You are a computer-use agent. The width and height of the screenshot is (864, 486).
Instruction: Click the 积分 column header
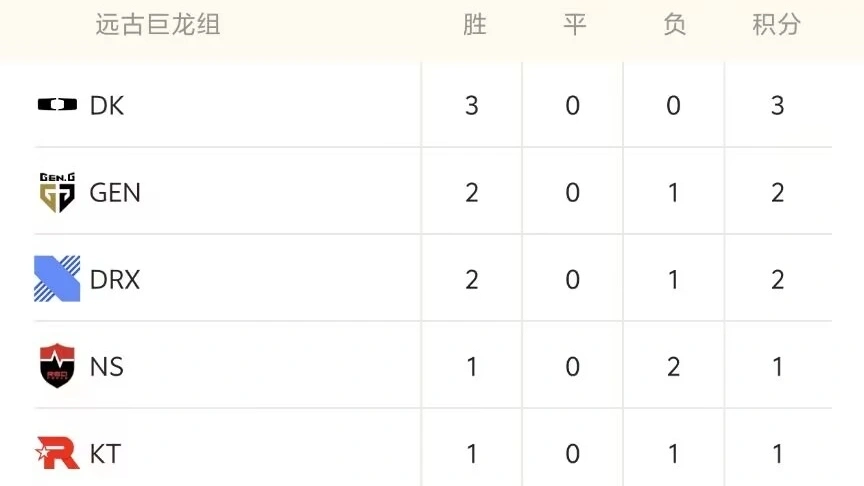[777, 25]
